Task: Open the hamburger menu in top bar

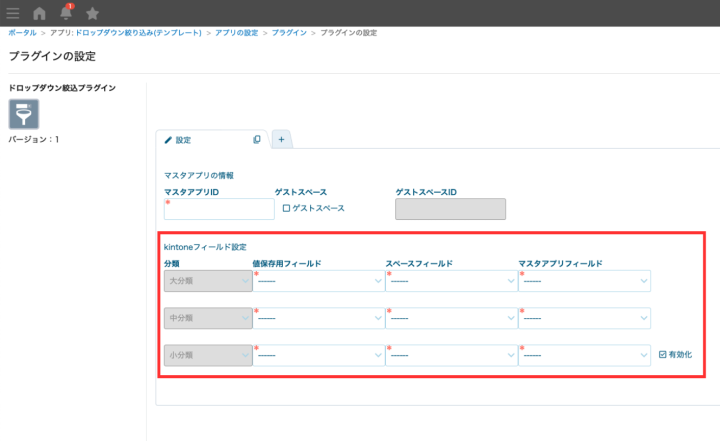Action: coord(13,13)
